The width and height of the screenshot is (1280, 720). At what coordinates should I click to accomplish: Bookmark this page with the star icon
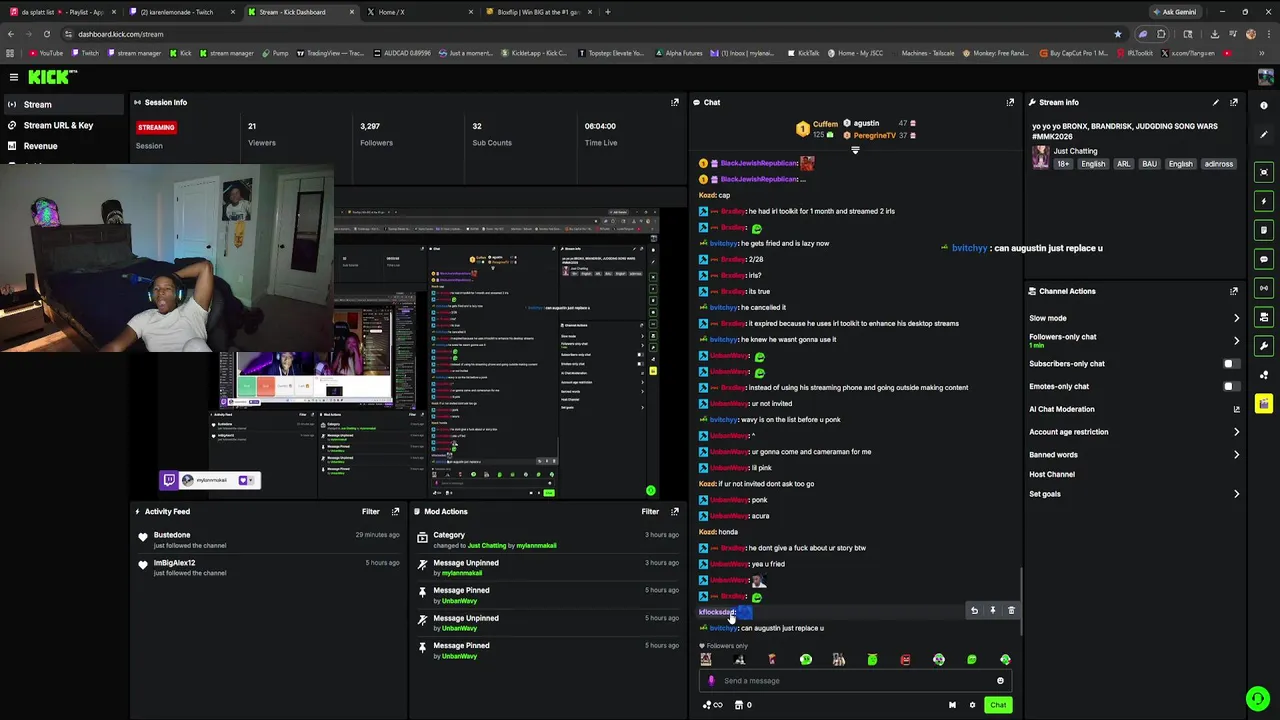[1118, 34]
